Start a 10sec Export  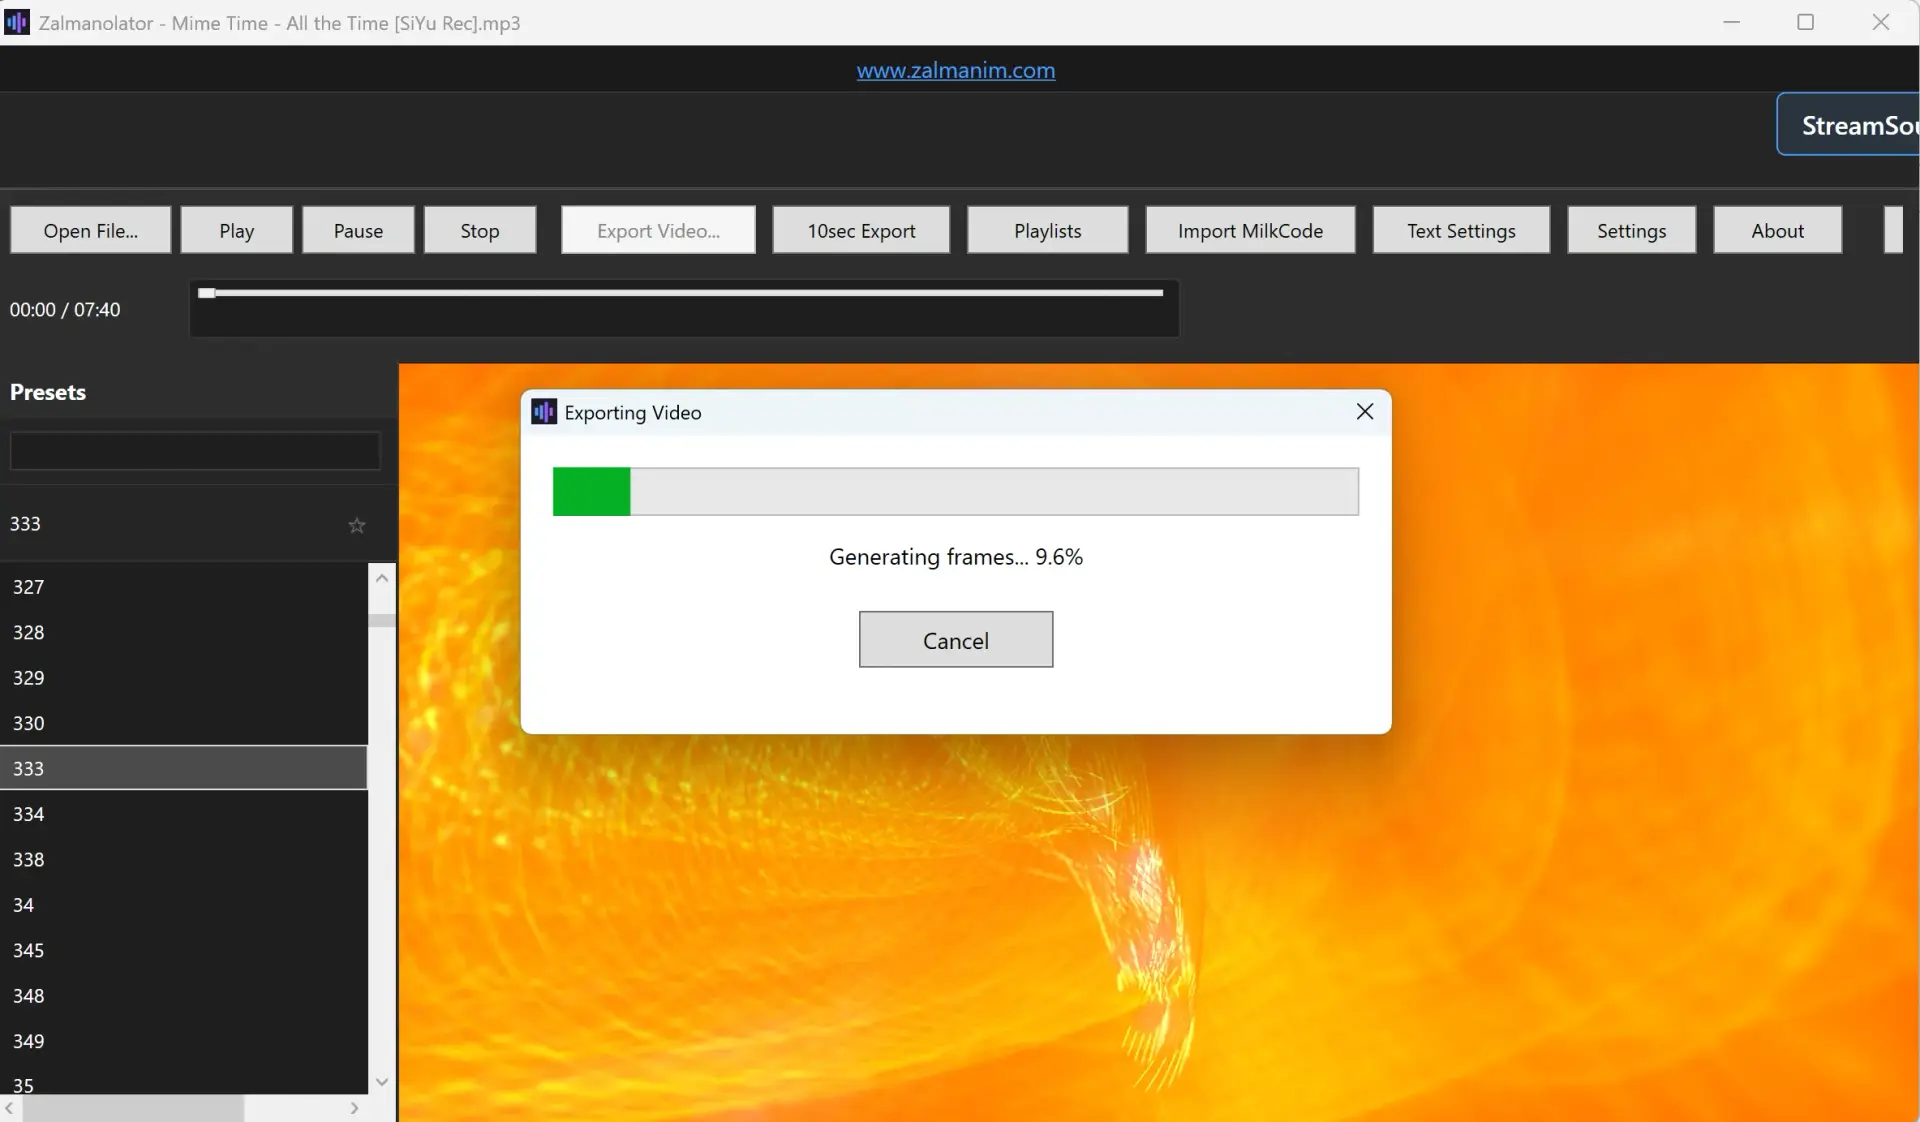[x=861, y=230]
